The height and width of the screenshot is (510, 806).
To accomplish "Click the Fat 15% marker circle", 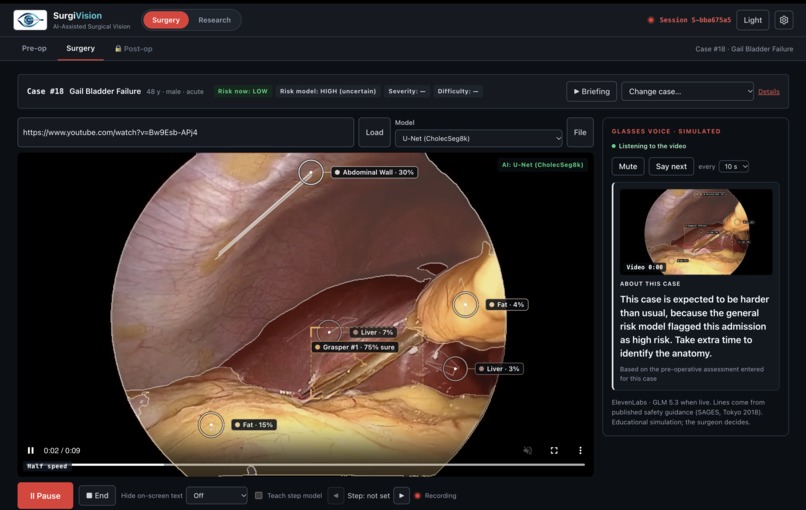I will [211, 425].
